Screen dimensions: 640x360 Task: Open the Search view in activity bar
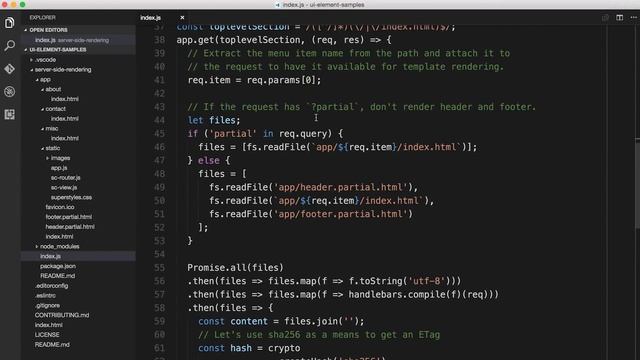pos(9,45)
